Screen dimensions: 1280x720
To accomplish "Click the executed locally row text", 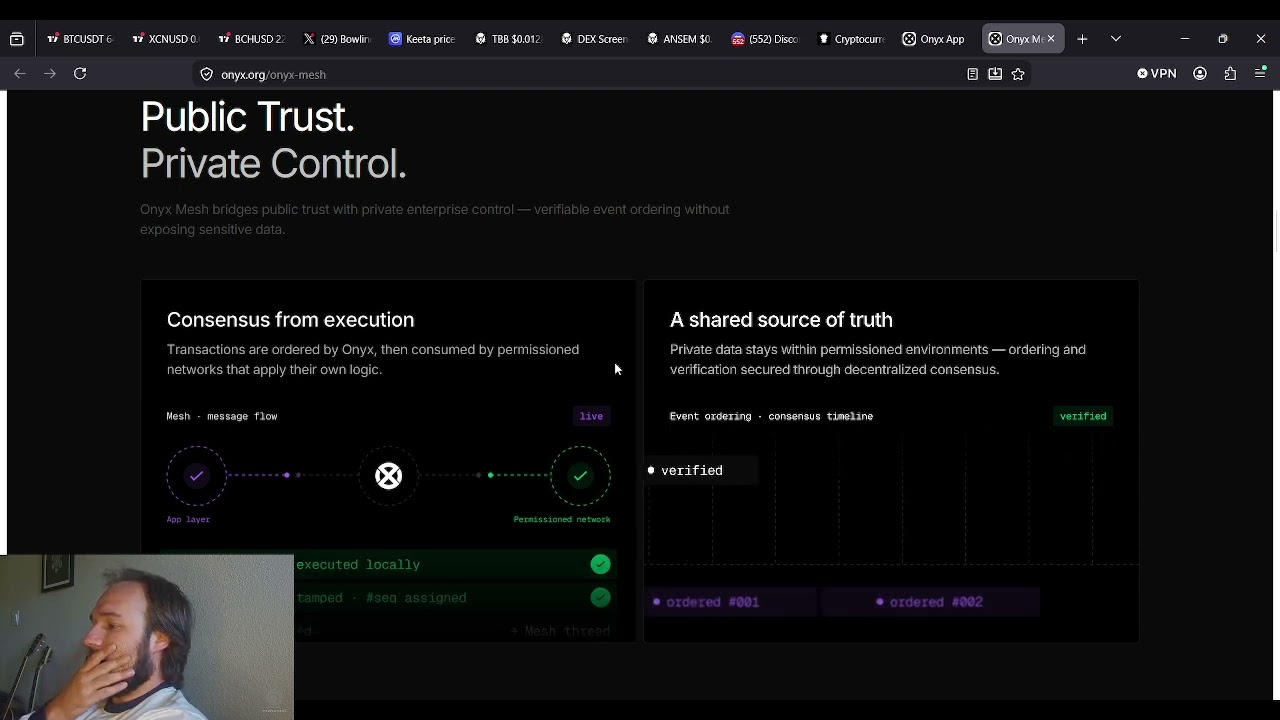I will click(358, 564).
